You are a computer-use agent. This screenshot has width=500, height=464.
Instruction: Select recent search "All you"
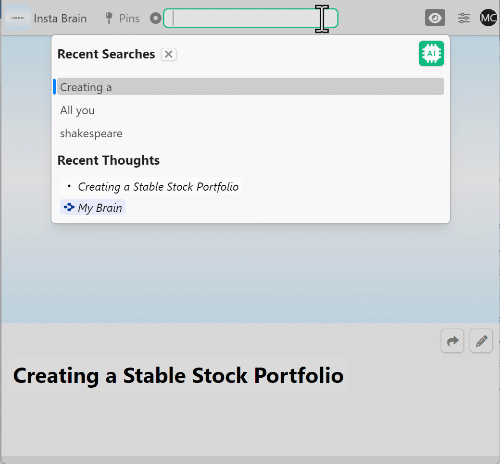tap(77, 110)
